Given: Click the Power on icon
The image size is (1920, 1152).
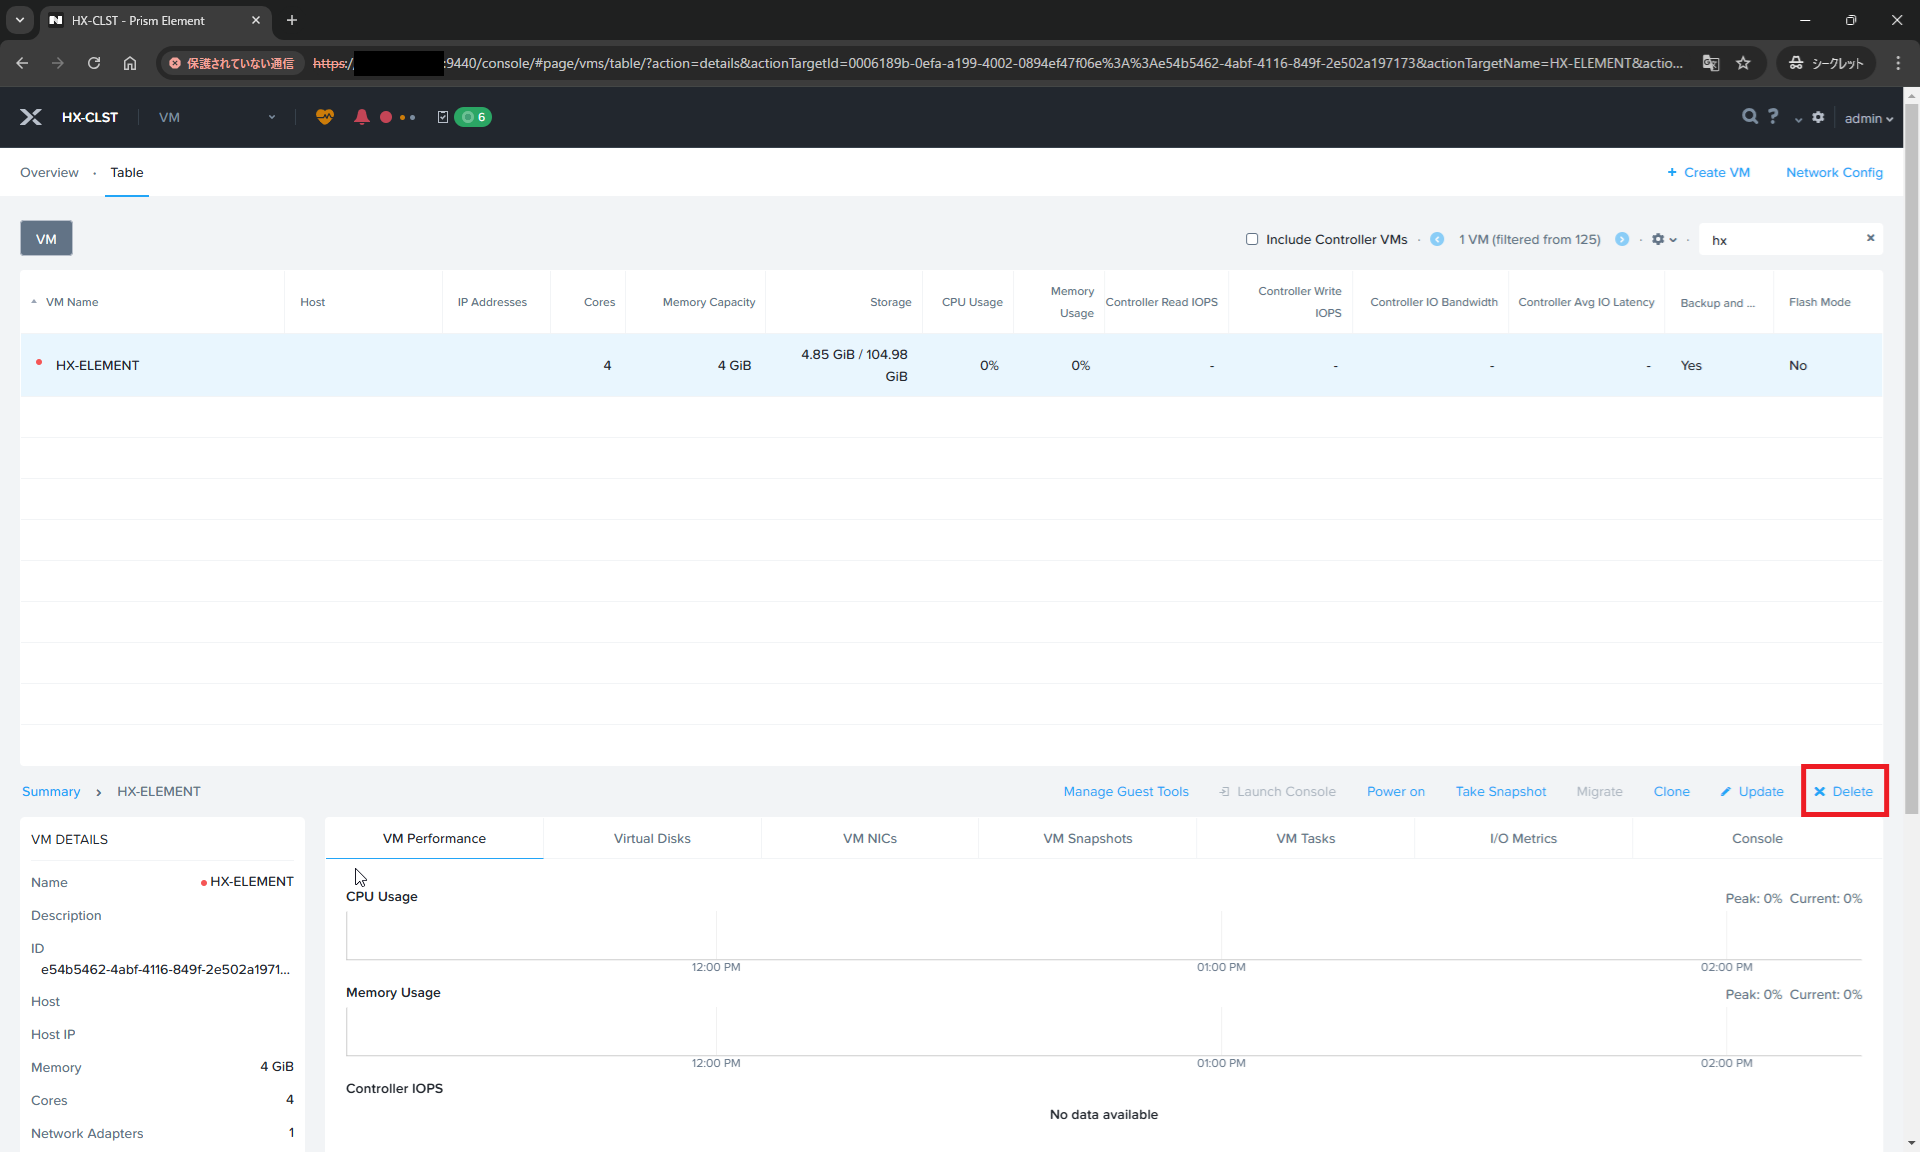Looking at the screenshot, I should [x=1395, y=791].
